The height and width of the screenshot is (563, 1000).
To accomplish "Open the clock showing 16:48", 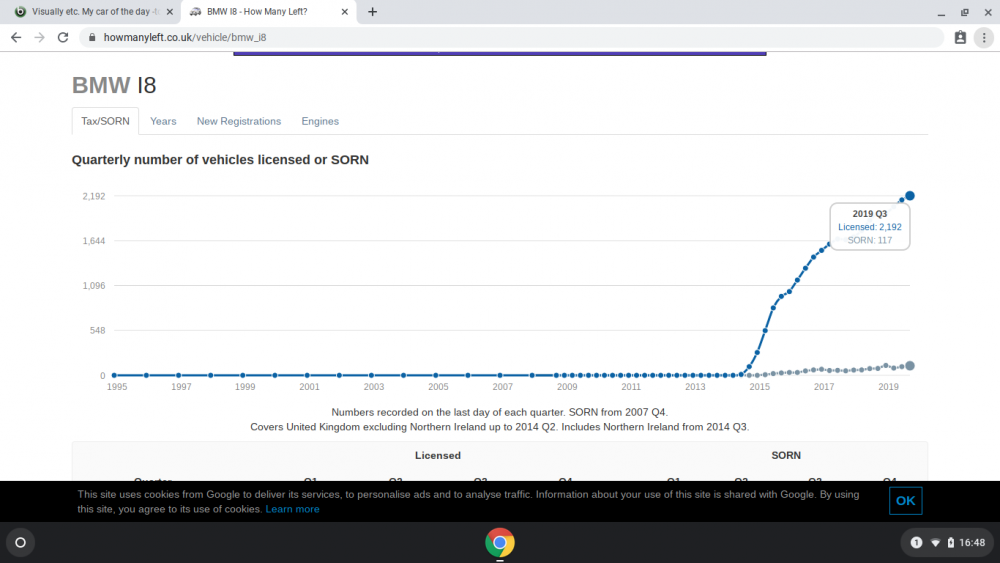I will pos(972,543).
